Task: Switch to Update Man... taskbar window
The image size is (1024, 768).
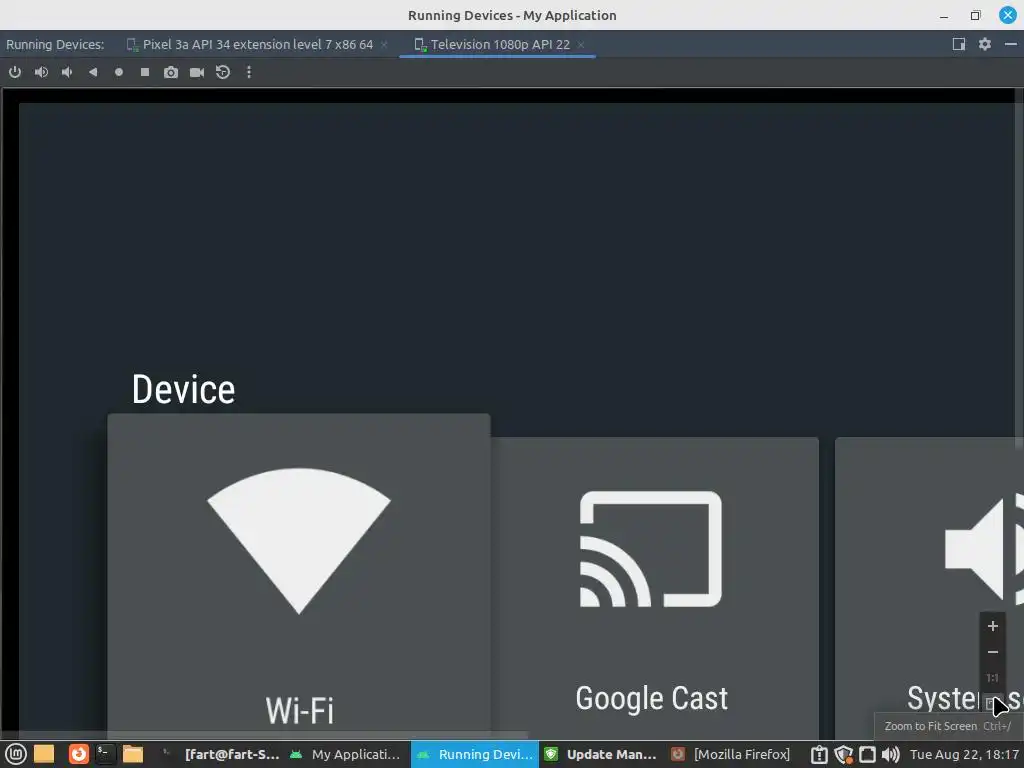Action: [x=602, y=754]
